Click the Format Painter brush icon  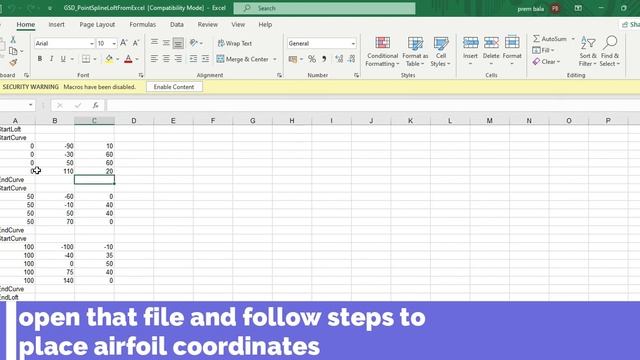(x=13, y=62)
